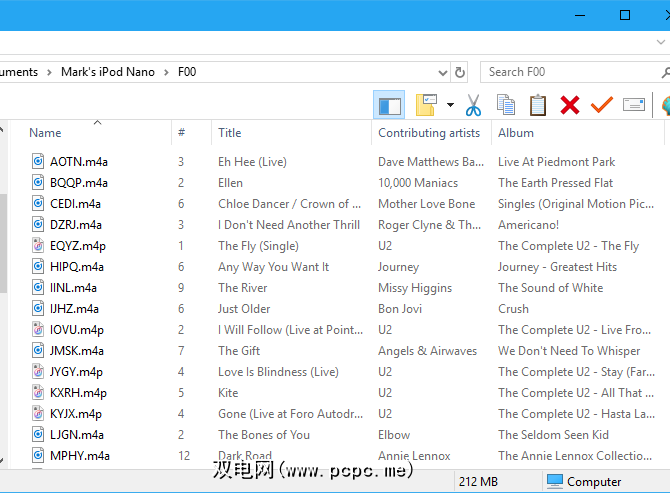
Task: Click artist 'Mother Love Bone'
Action: (426, 204)
